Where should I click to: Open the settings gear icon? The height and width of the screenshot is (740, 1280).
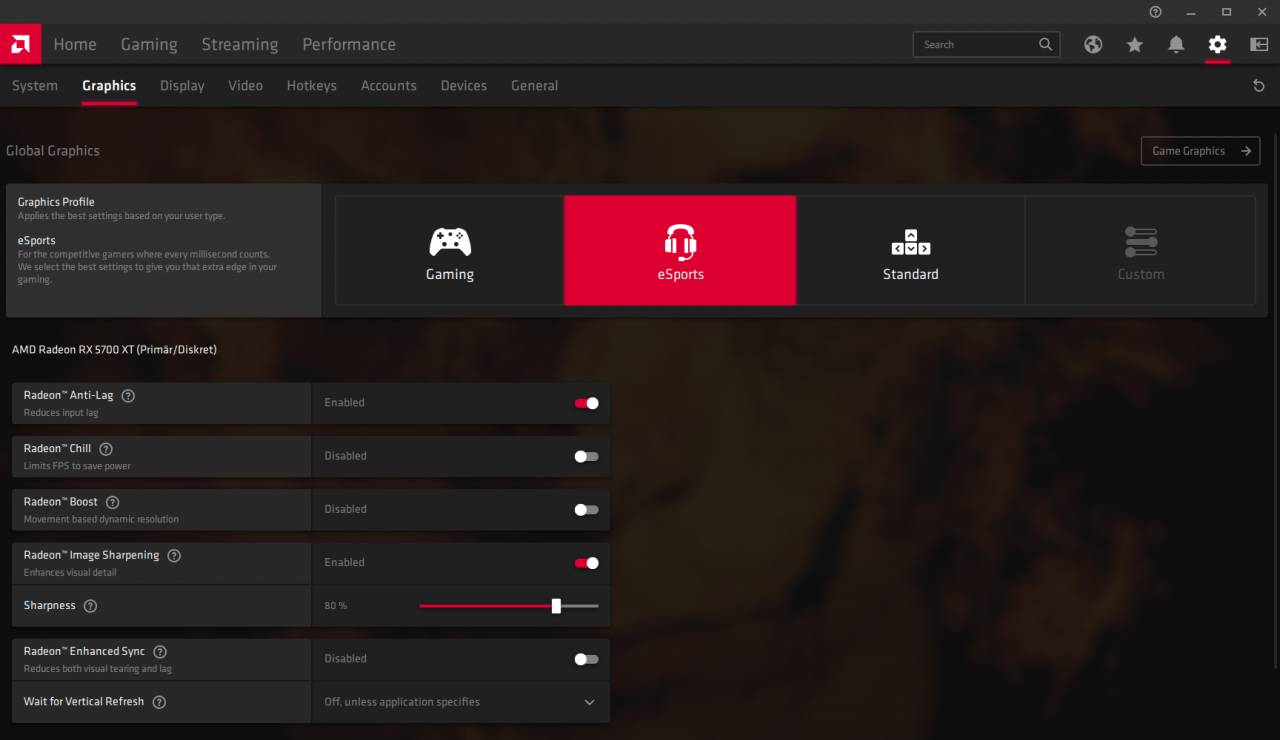(1217, 44)
